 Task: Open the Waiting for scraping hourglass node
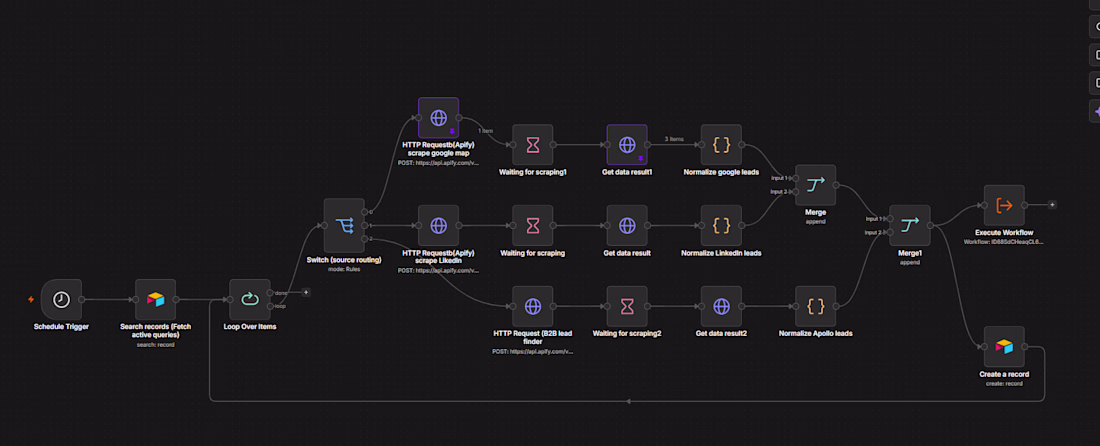tap(533, 225)
